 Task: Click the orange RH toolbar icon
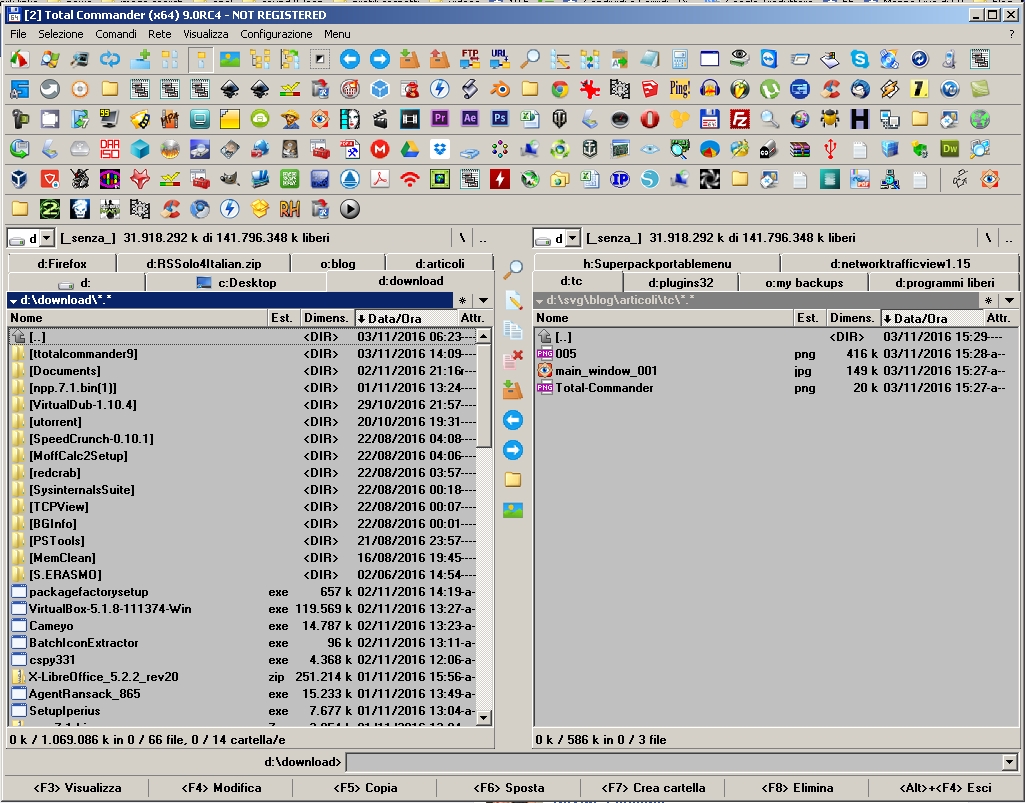290,209
